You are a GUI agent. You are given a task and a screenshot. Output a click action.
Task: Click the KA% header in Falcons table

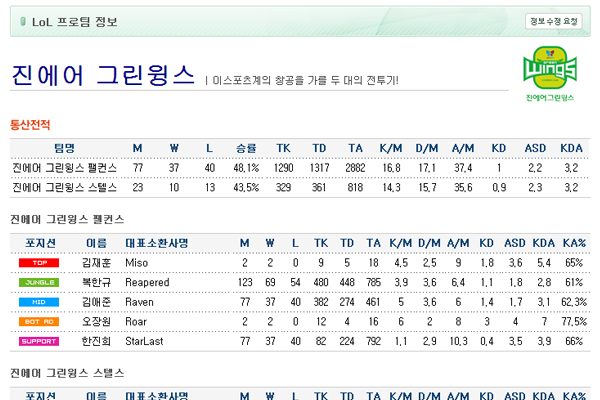coord(574,243)
